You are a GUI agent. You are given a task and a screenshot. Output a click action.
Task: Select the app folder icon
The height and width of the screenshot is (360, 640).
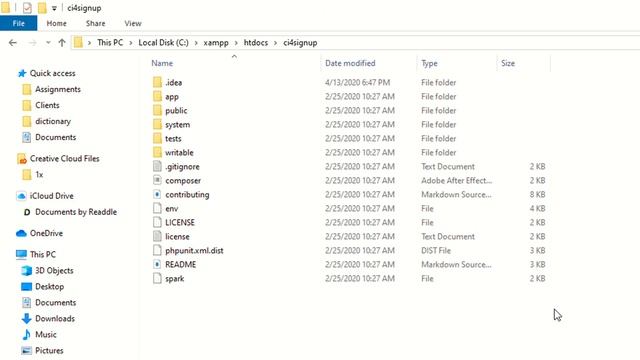(158, 96)
